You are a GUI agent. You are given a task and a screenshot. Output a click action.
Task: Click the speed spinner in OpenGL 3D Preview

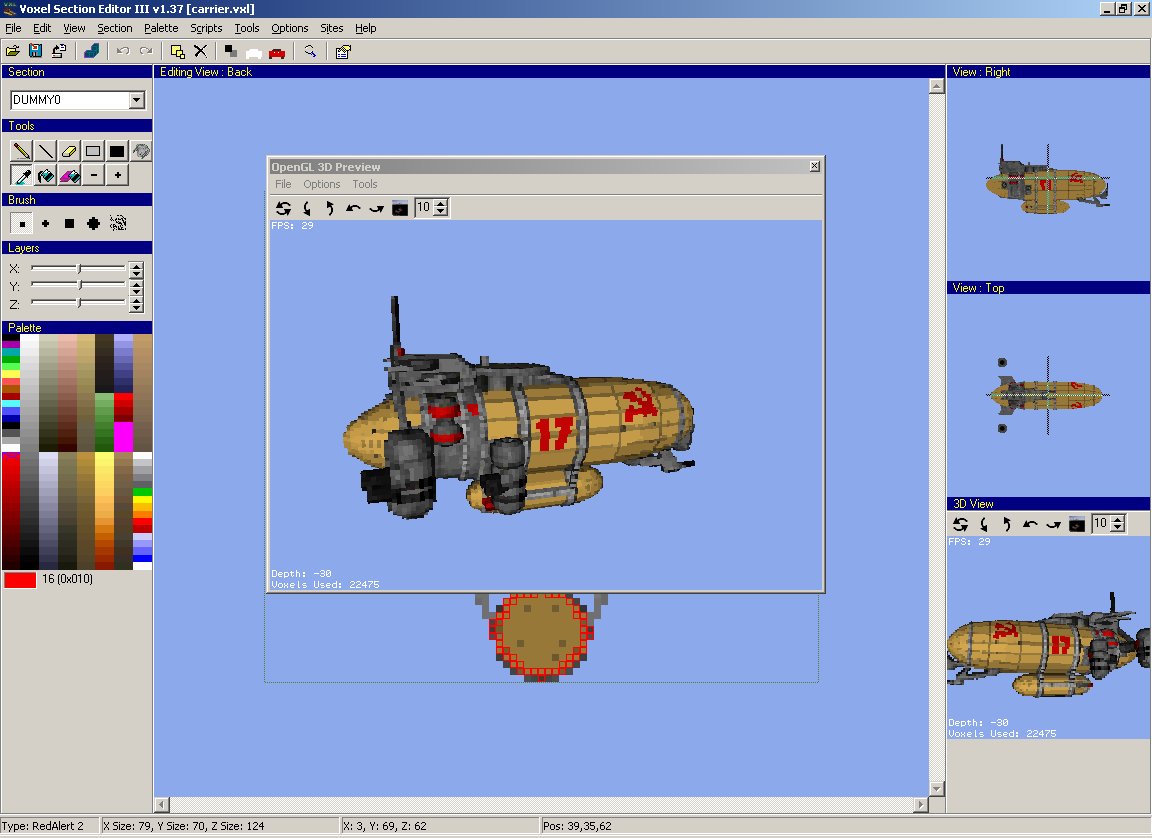[x=441, y=208]
